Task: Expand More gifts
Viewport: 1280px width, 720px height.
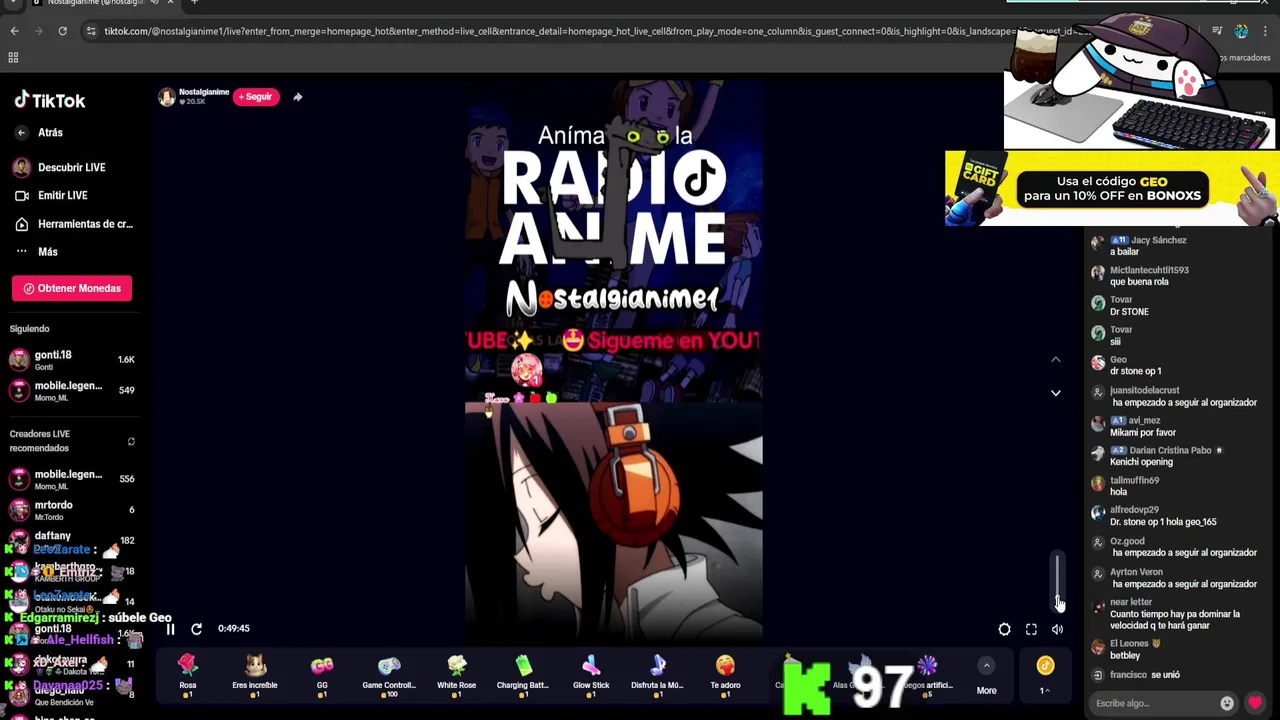Action: click(986, 677)
